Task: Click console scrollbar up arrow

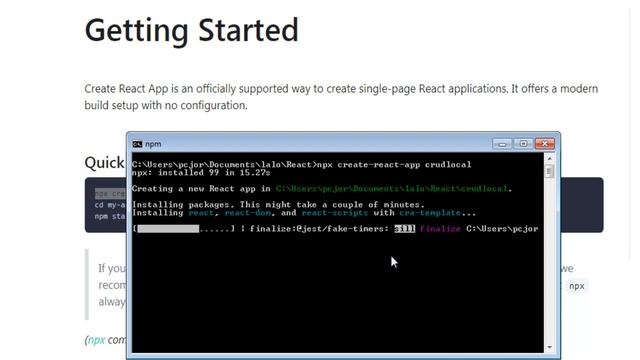Action: 549,158
